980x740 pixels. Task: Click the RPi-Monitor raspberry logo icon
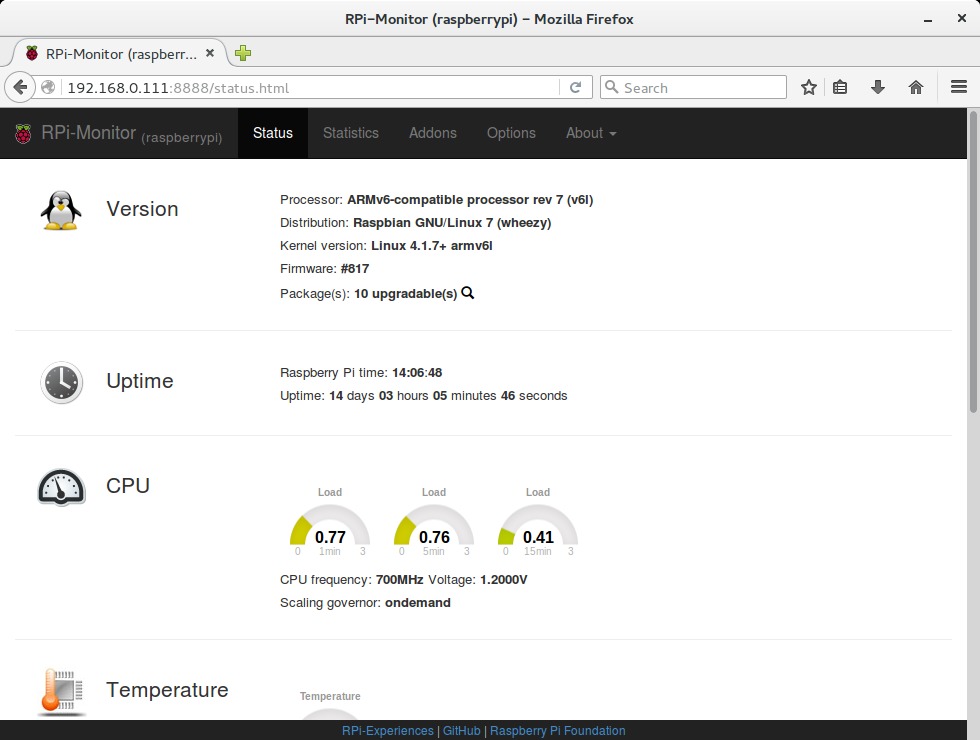[24, 132]
